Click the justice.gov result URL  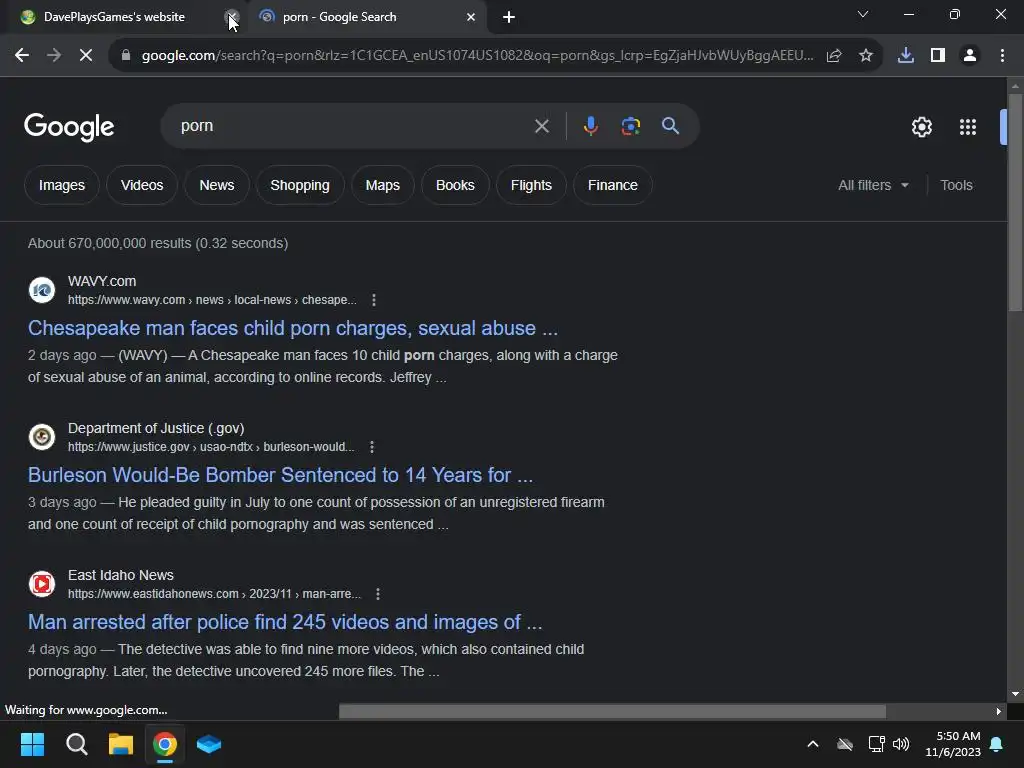(211, 447)
